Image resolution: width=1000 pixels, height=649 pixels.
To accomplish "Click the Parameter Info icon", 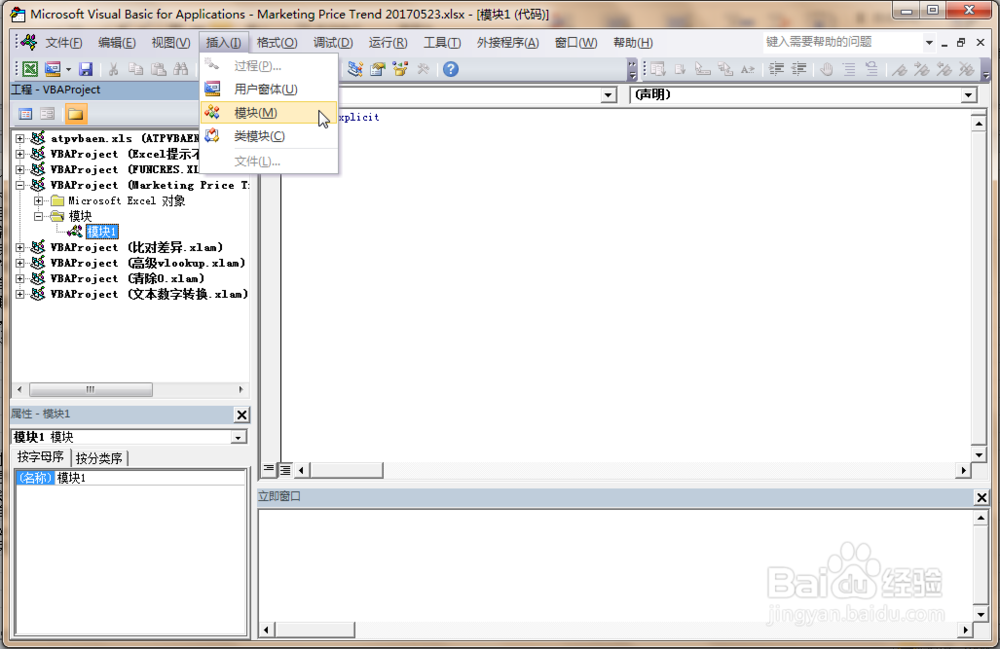I will (725, 69).
